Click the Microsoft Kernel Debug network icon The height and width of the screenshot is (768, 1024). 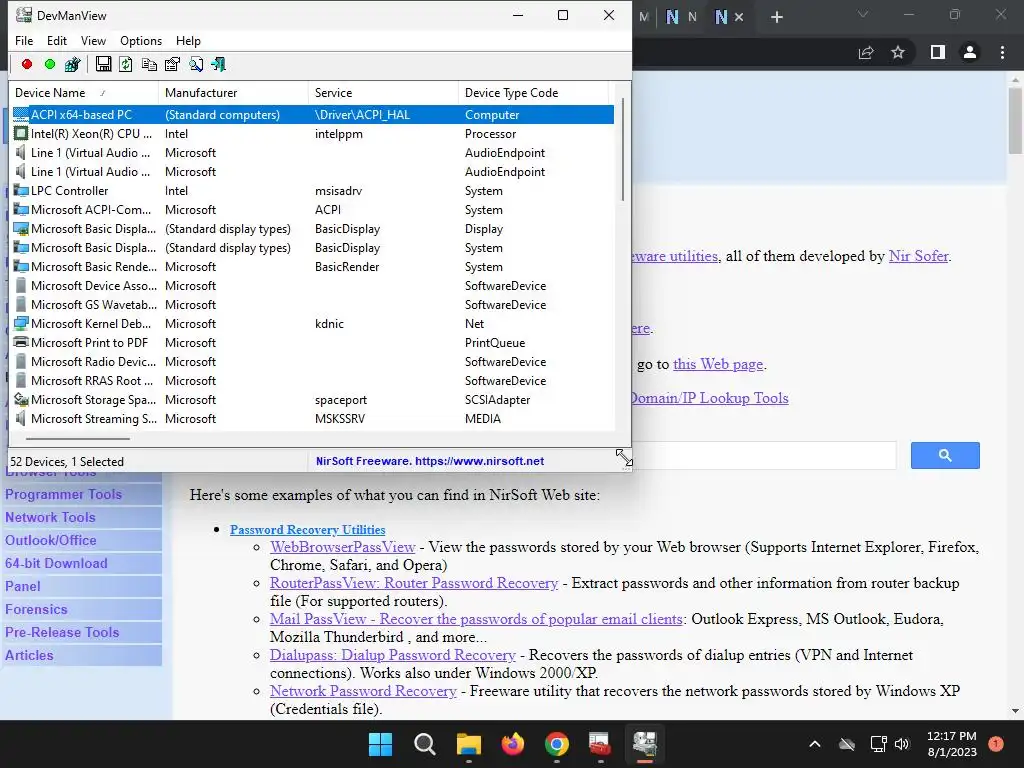tap(21, 323)
